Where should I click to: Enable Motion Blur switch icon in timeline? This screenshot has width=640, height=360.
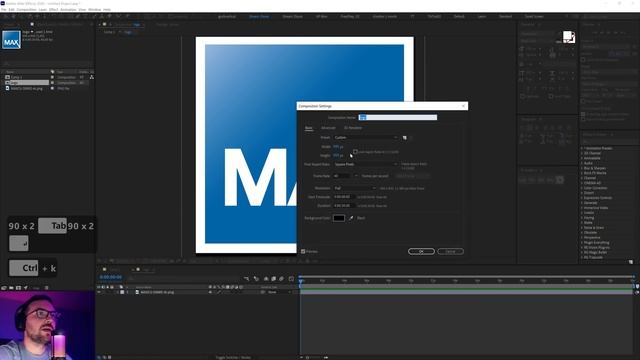[x=281, y=279]
